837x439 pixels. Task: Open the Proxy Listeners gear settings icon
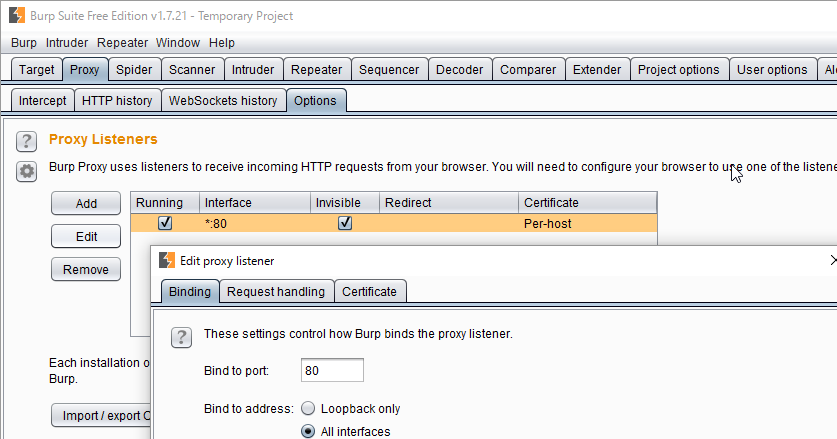point(26,171)
